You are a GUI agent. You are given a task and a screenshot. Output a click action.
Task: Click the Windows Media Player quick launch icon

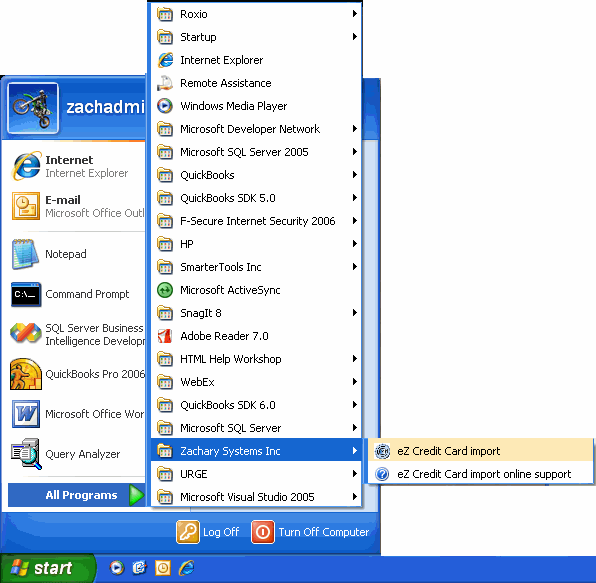coord(116,568)
